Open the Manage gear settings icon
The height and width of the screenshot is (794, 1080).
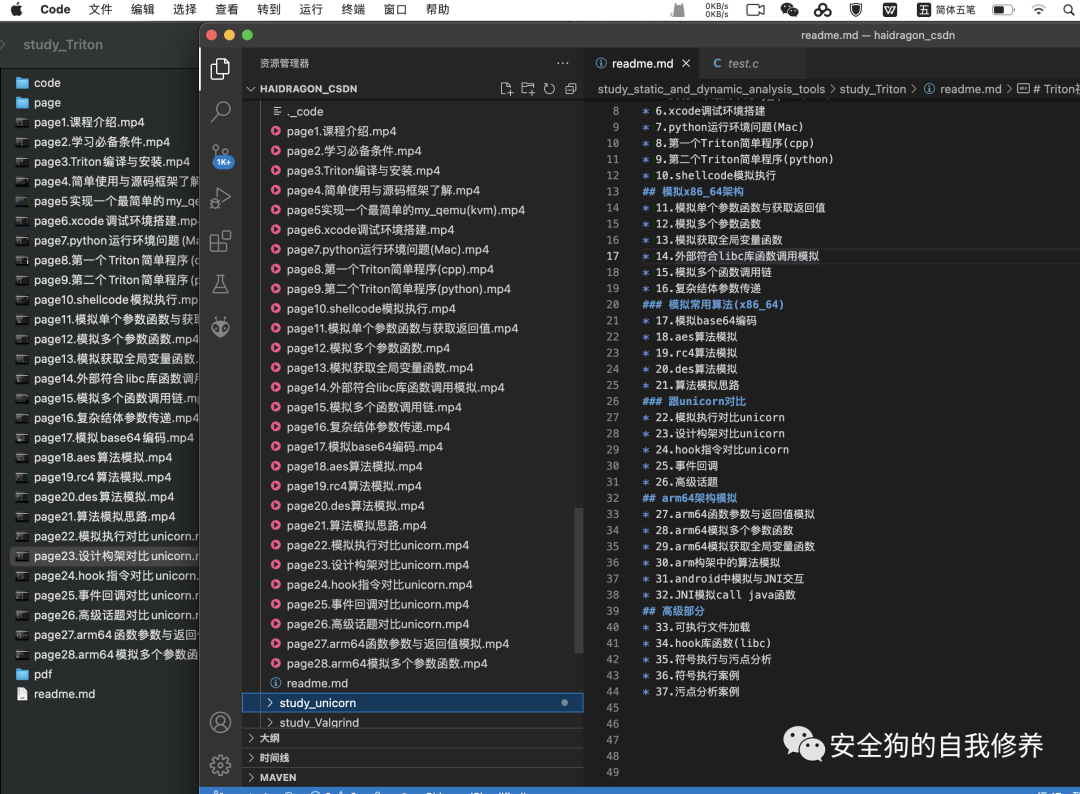click(220, 765)
